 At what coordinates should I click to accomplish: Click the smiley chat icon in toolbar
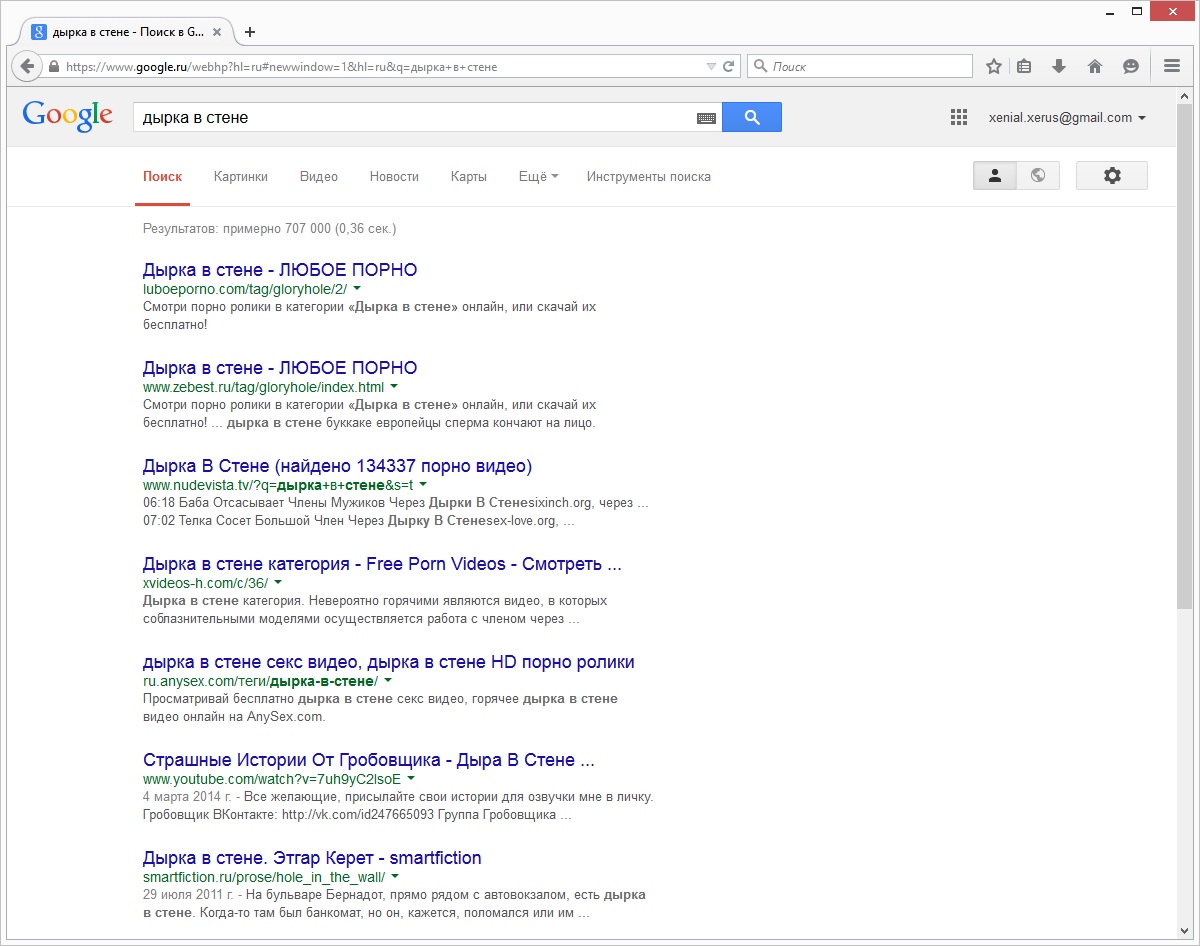click(1131, 66)
